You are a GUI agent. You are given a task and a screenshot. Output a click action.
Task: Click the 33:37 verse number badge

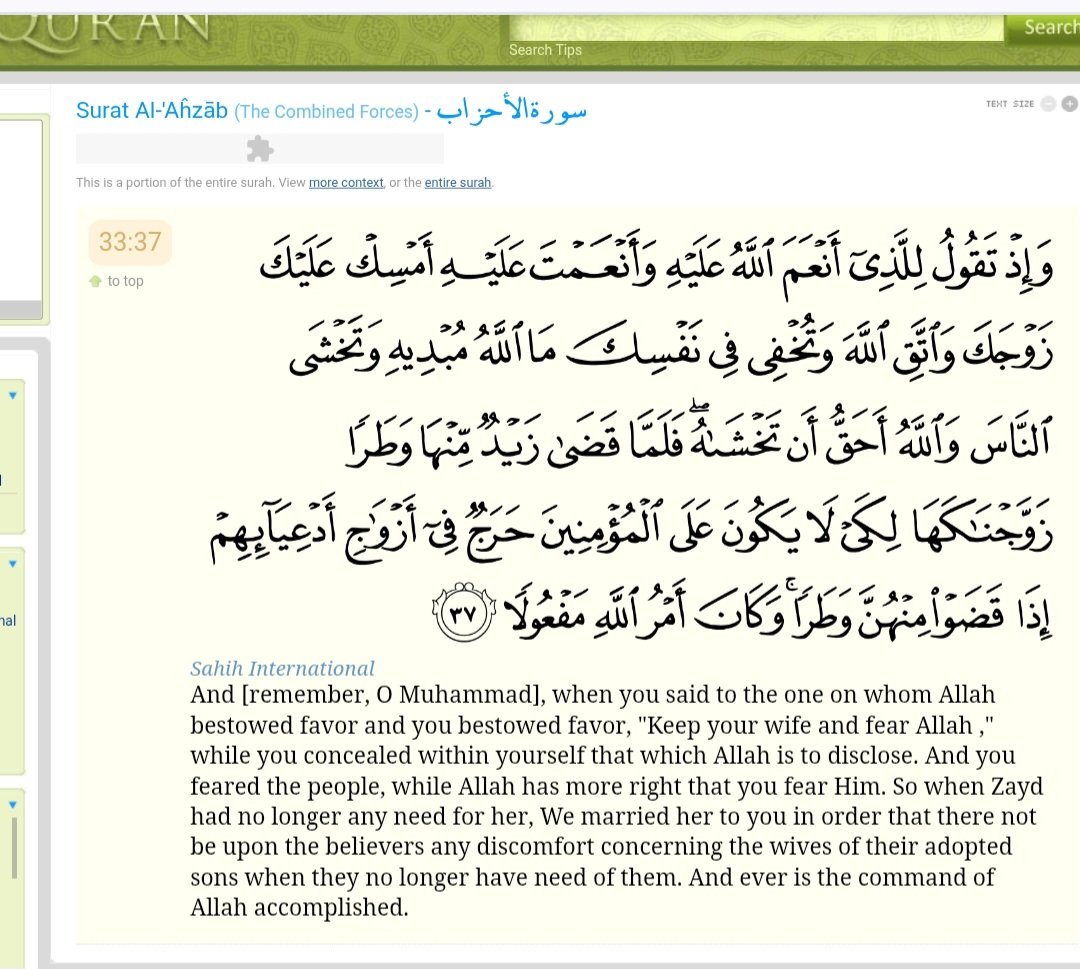(130, 242)
